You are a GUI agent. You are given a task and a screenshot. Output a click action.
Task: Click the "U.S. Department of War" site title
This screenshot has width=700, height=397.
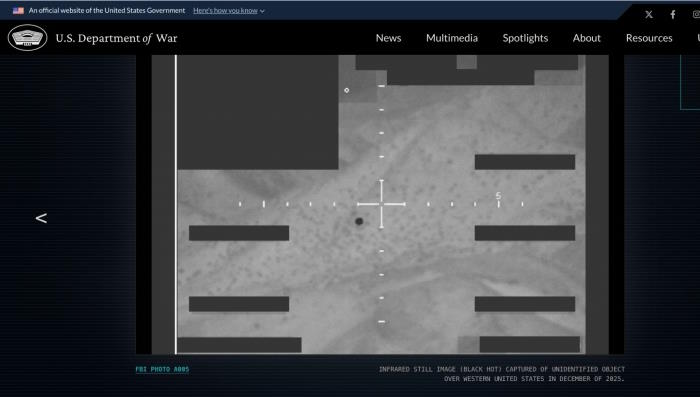tap(116, 38)
